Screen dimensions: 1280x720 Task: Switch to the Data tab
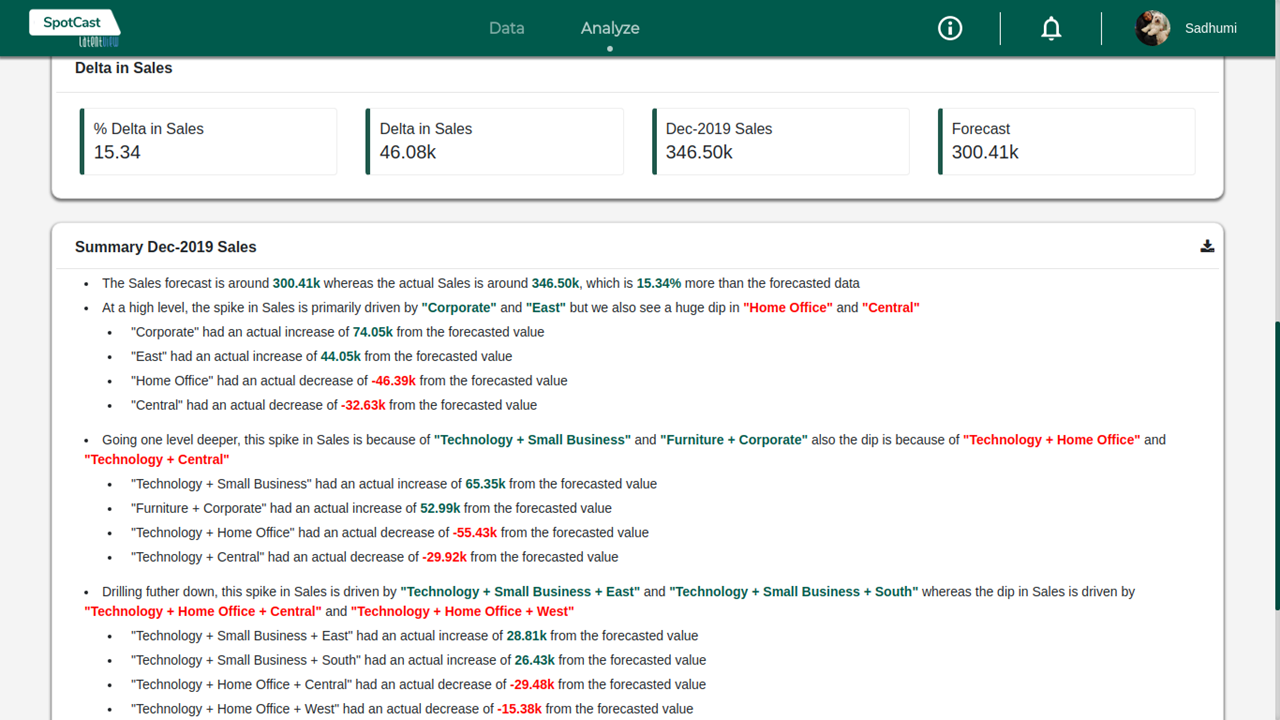point(507,28)
